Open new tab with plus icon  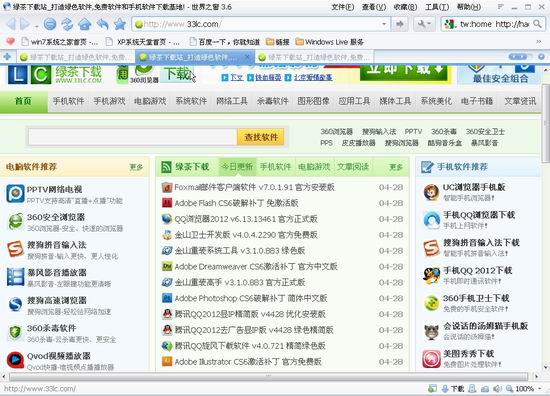7,56
